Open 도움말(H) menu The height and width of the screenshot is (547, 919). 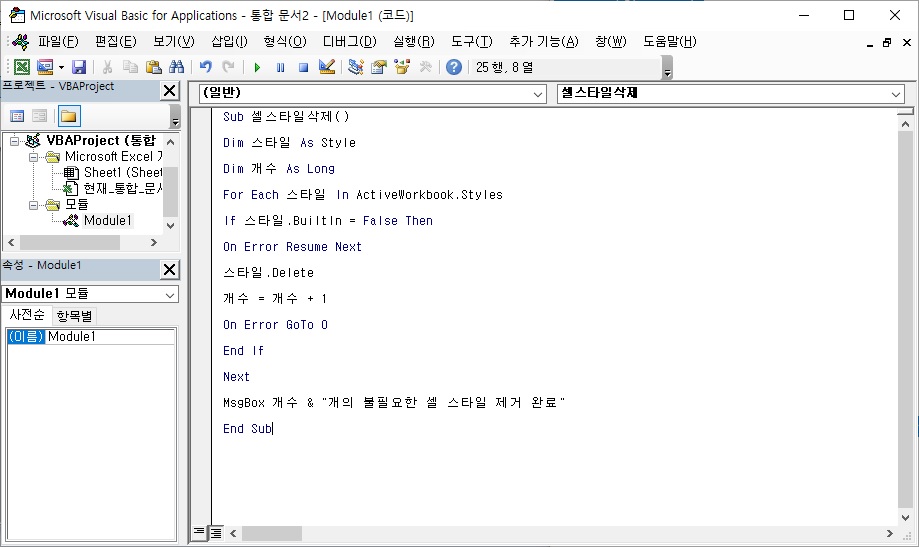(x=669, y=42)
